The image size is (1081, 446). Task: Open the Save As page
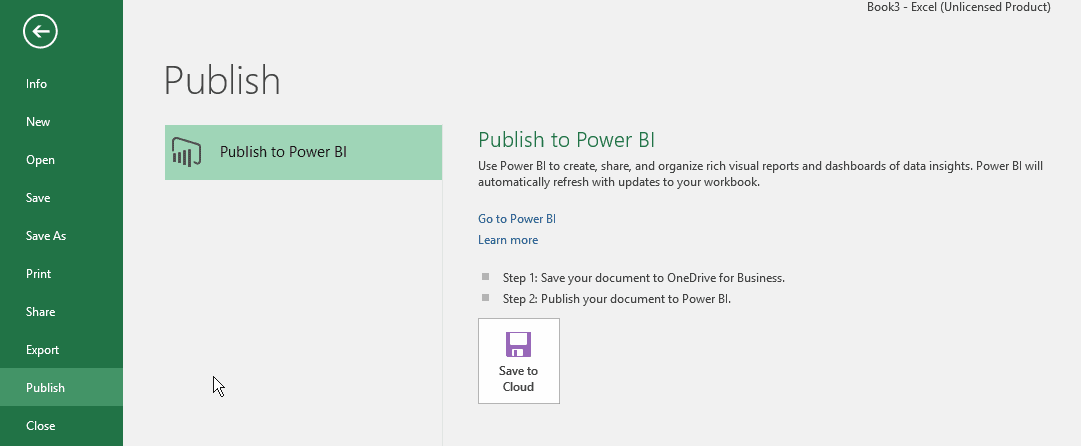[x=46, y=236]
